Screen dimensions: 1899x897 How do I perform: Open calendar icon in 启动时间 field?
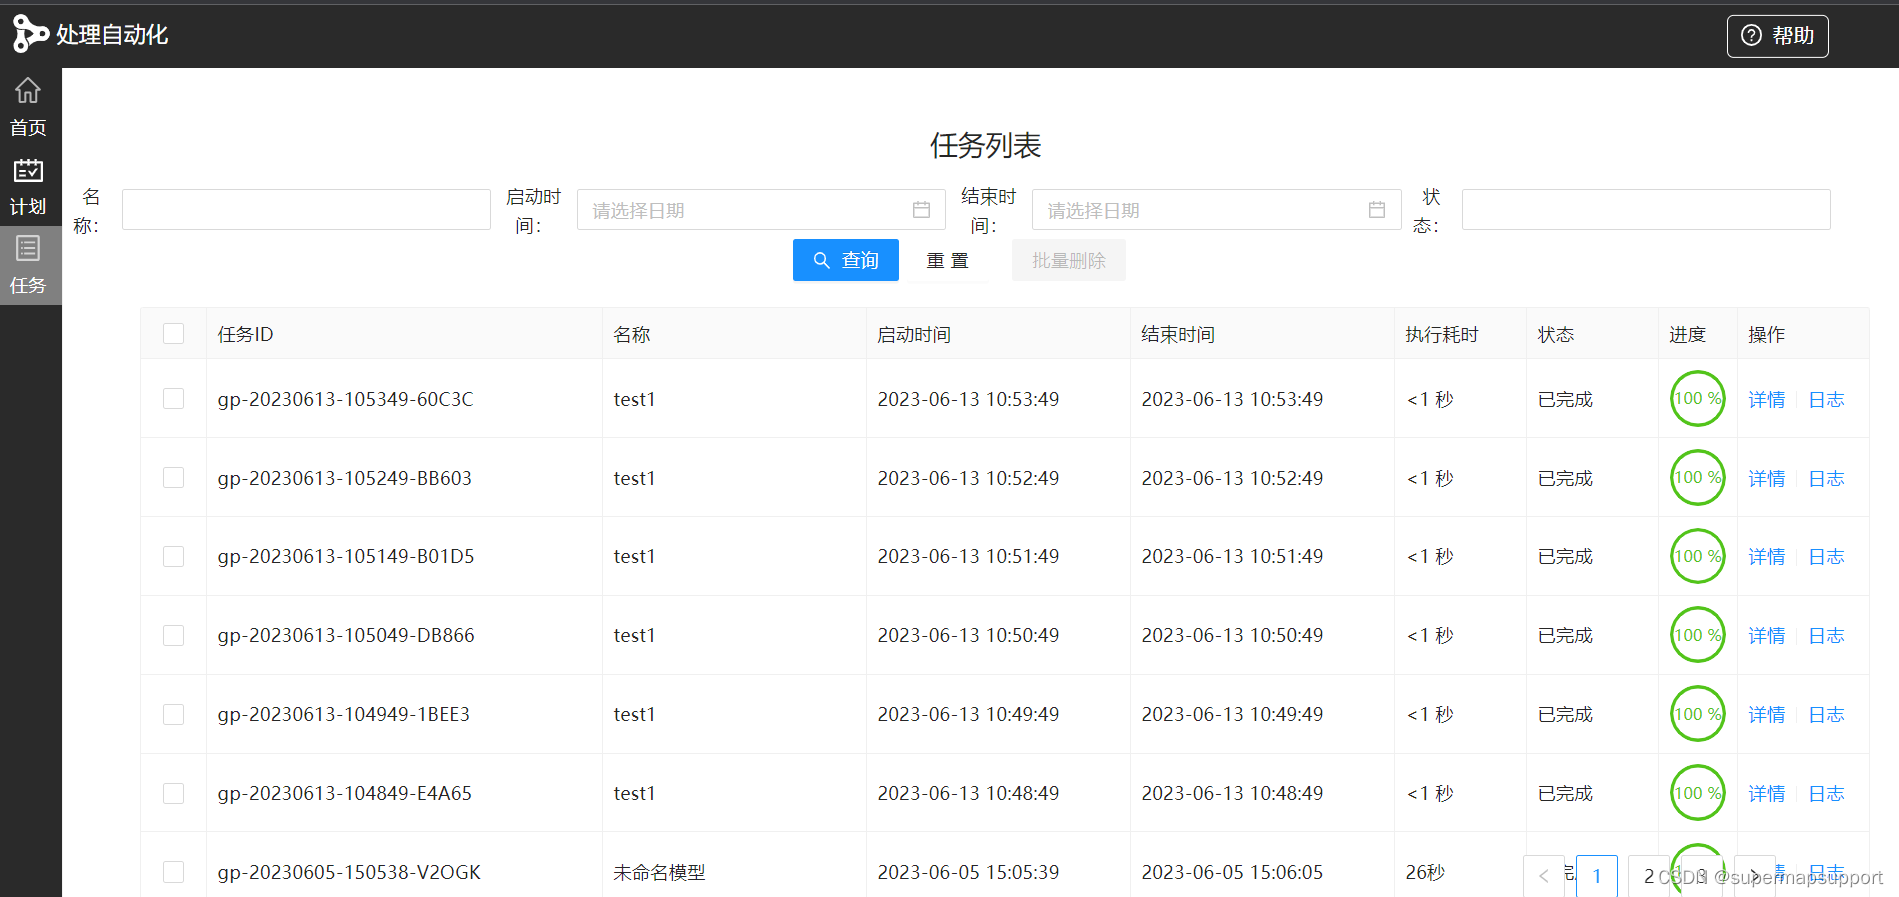coord(921,210)
